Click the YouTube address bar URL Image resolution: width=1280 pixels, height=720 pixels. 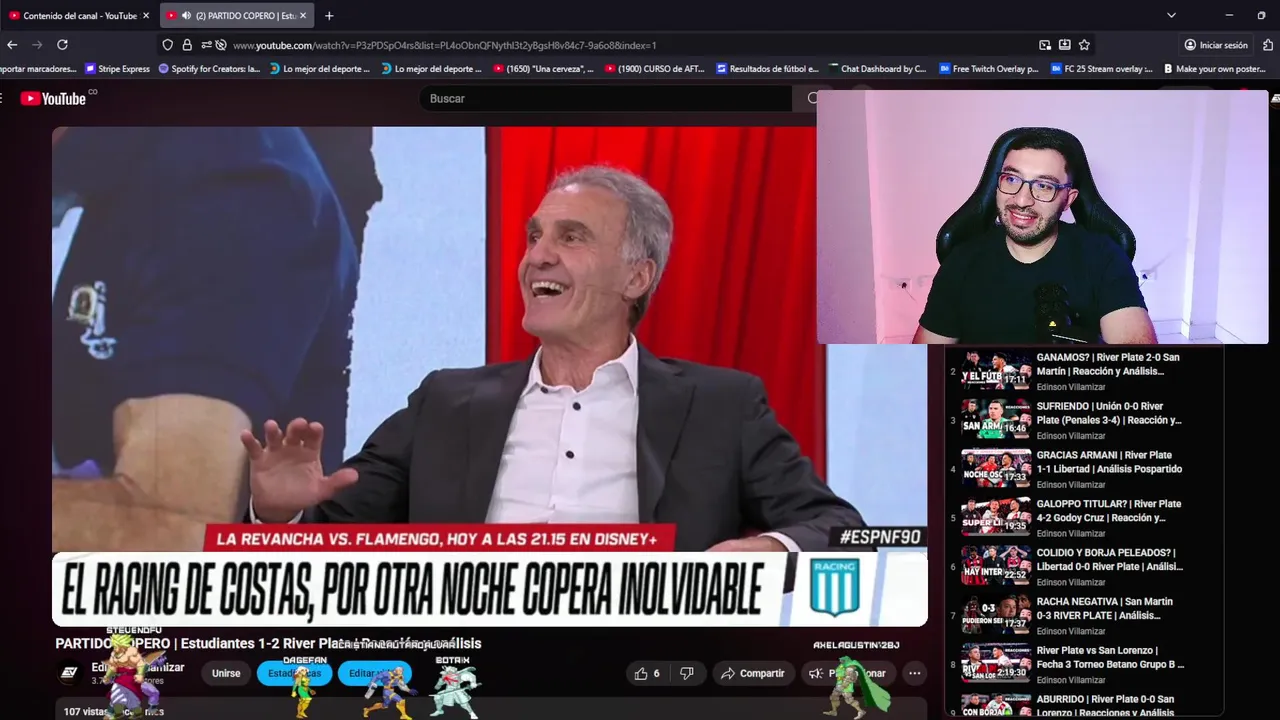click(x=445, y=45)
